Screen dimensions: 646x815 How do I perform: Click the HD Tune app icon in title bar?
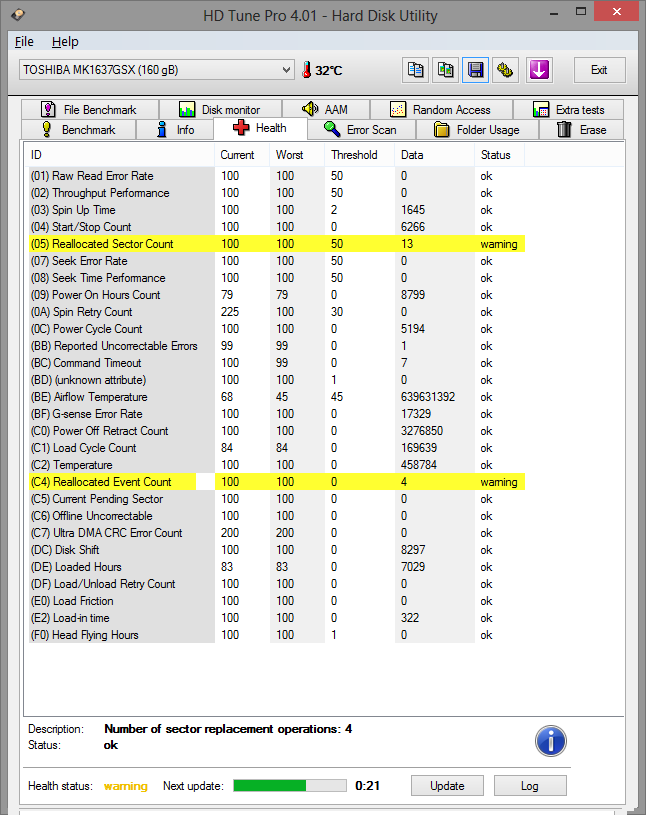[18, 14]
